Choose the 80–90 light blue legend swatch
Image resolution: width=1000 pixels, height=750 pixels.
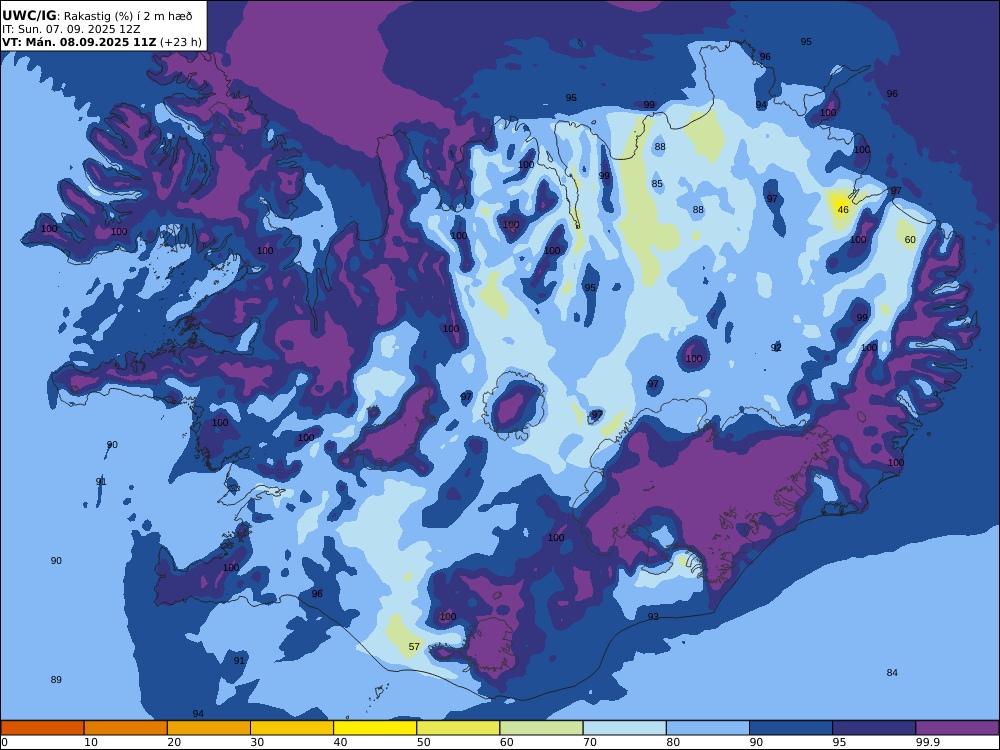click(708, 728)
